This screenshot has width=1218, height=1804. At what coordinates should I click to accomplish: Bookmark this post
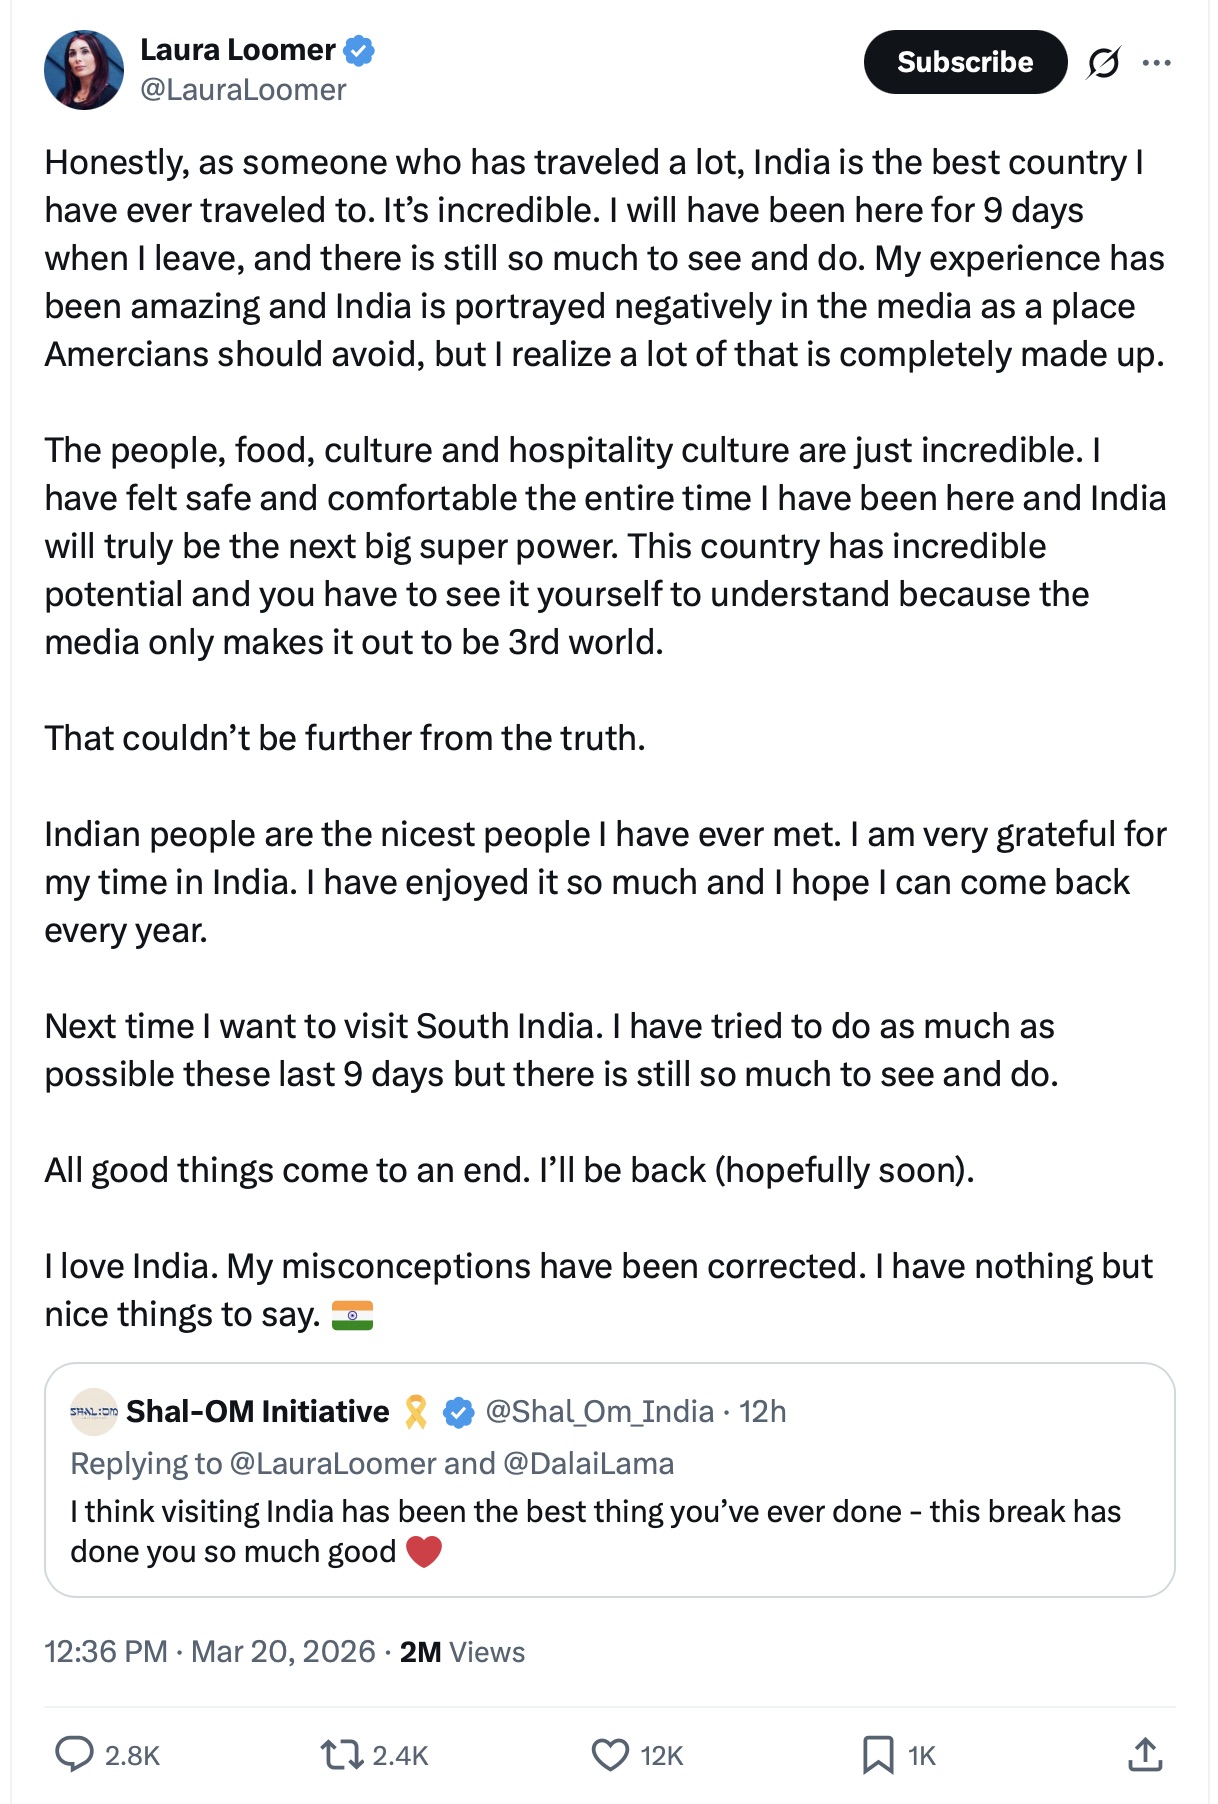(878, 1755)
